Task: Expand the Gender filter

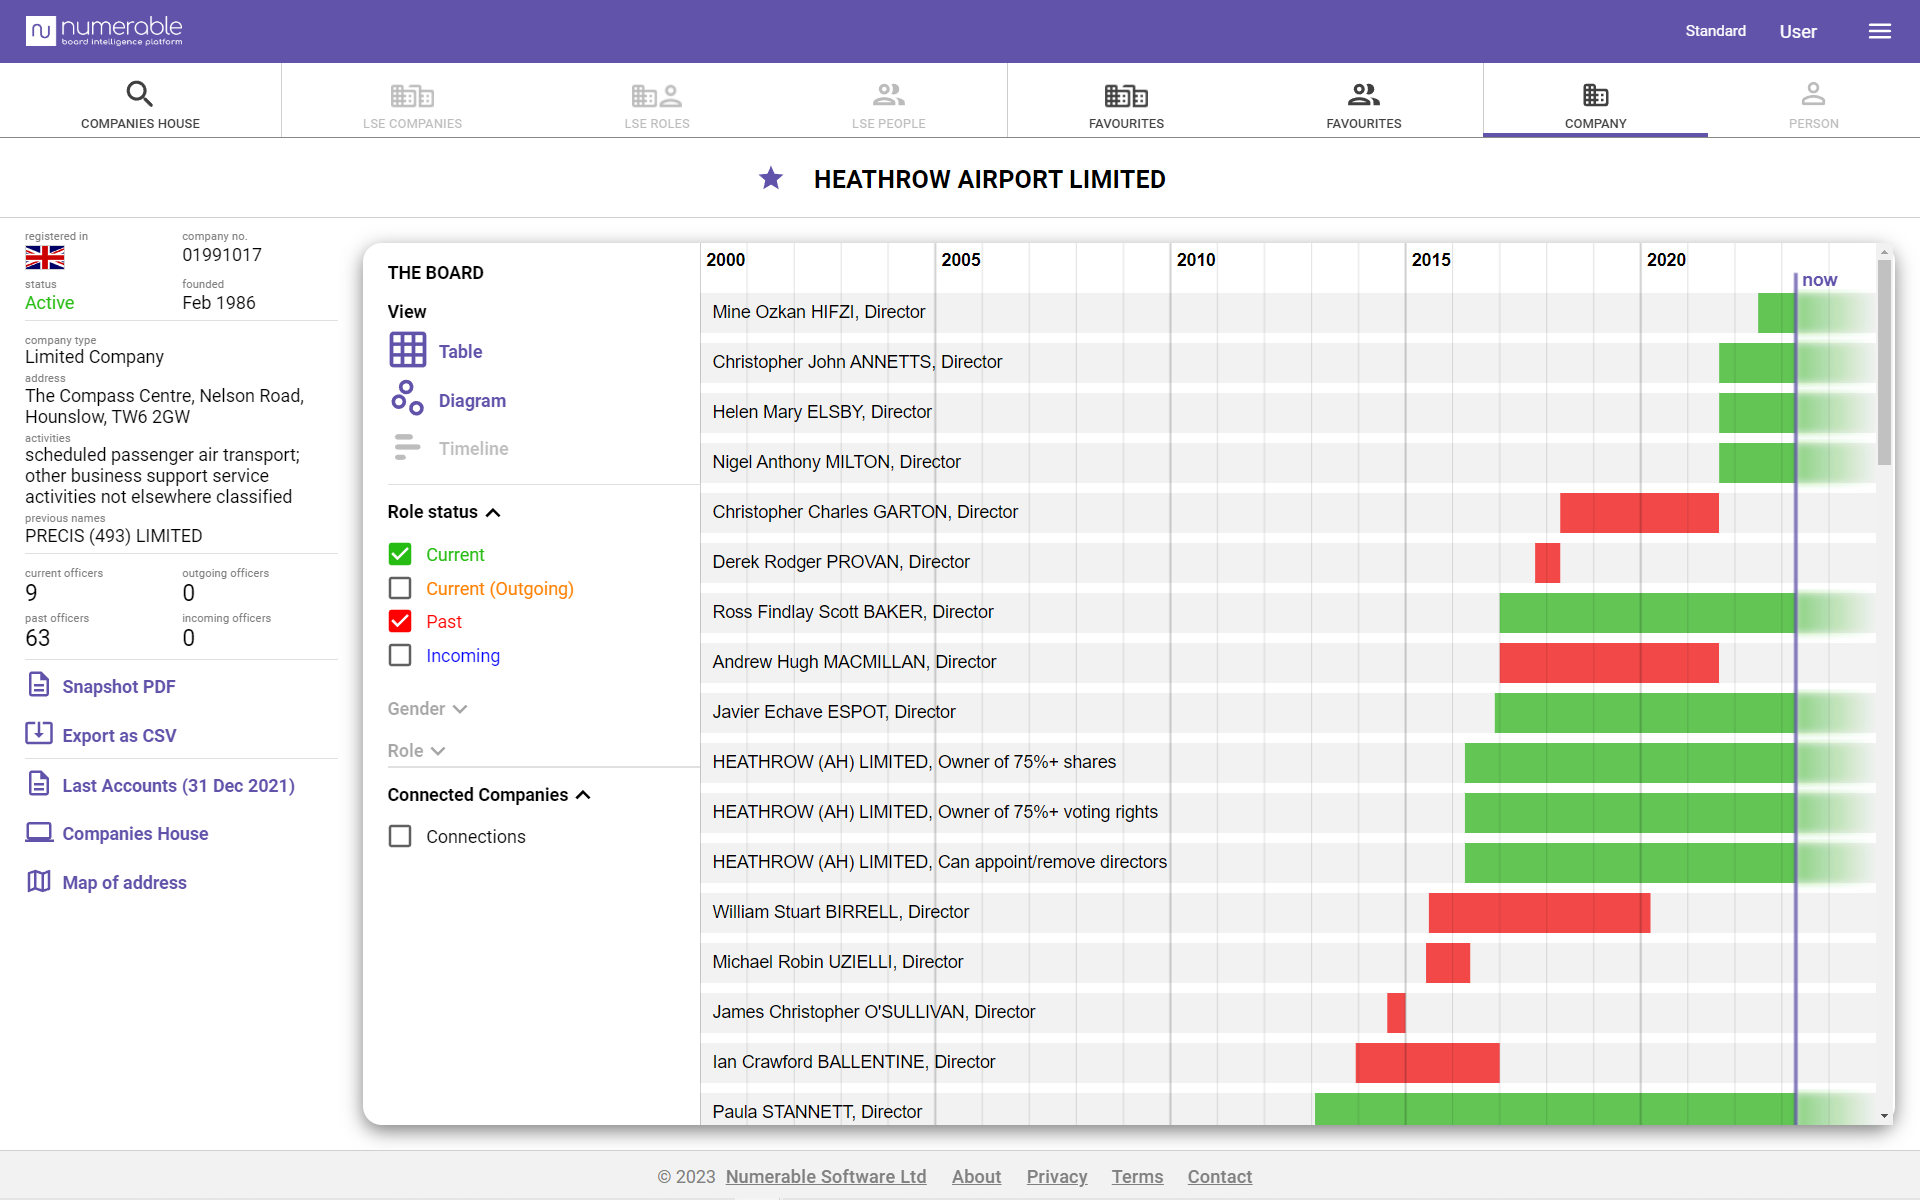Action: coord(427,709)
